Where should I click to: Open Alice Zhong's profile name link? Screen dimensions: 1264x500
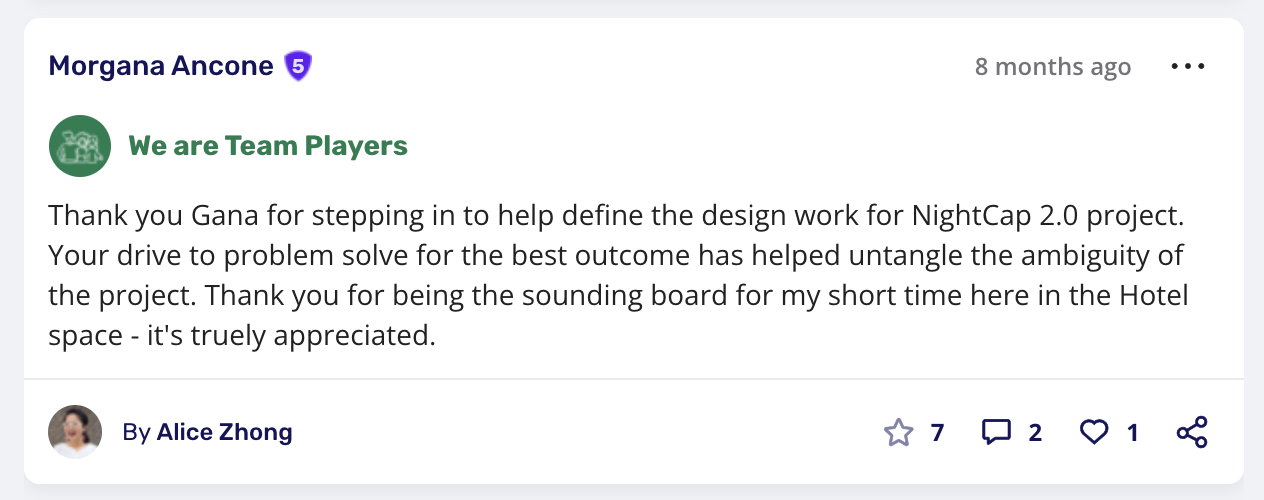pyautogui.click(x=225, y=432)
